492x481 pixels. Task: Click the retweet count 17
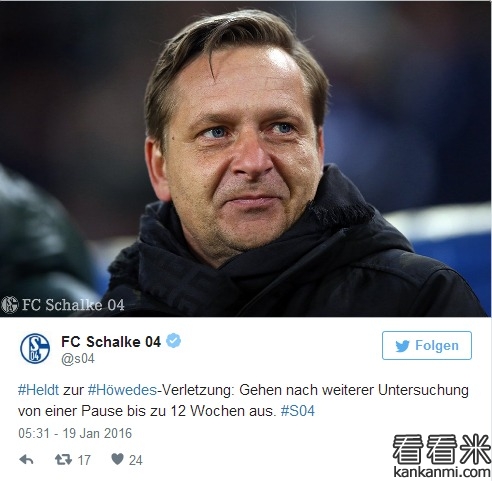[x=84, y=460]
